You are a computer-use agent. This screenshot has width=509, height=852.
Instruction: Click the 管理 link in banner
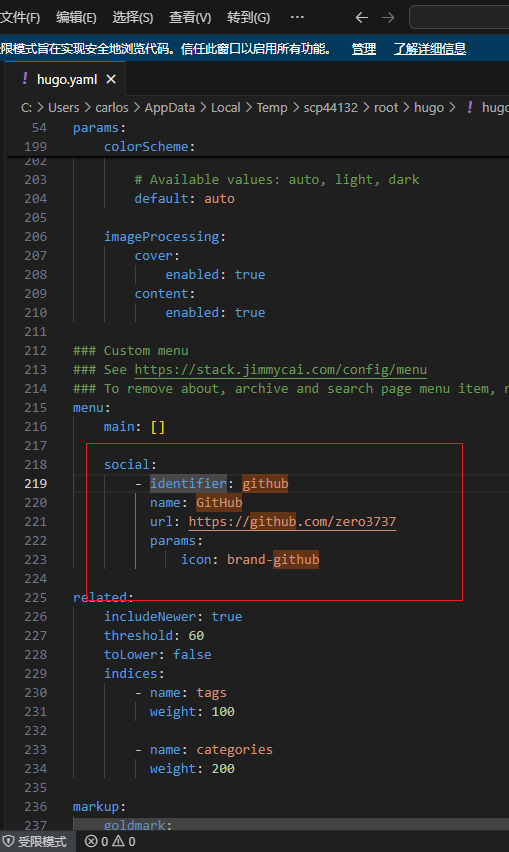(x=363, y=49)
